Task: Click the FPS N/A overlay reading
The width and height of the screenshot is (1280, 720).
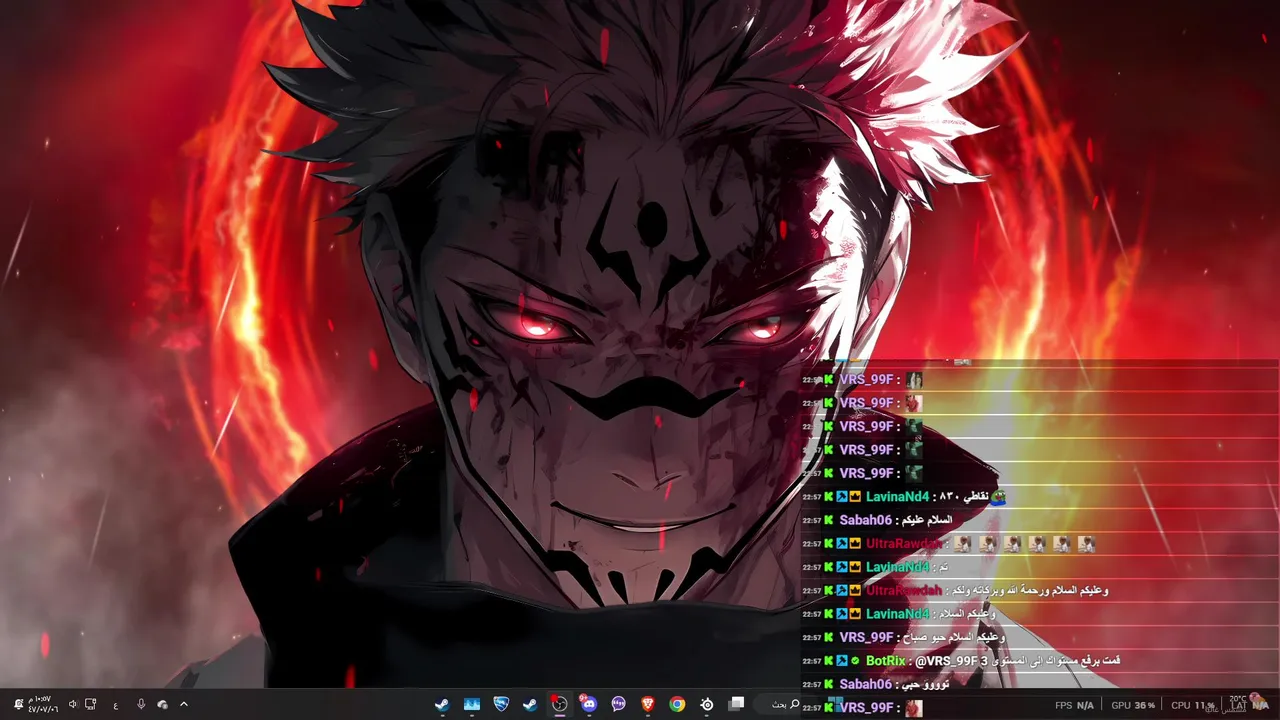Action: click(1074, 705)
